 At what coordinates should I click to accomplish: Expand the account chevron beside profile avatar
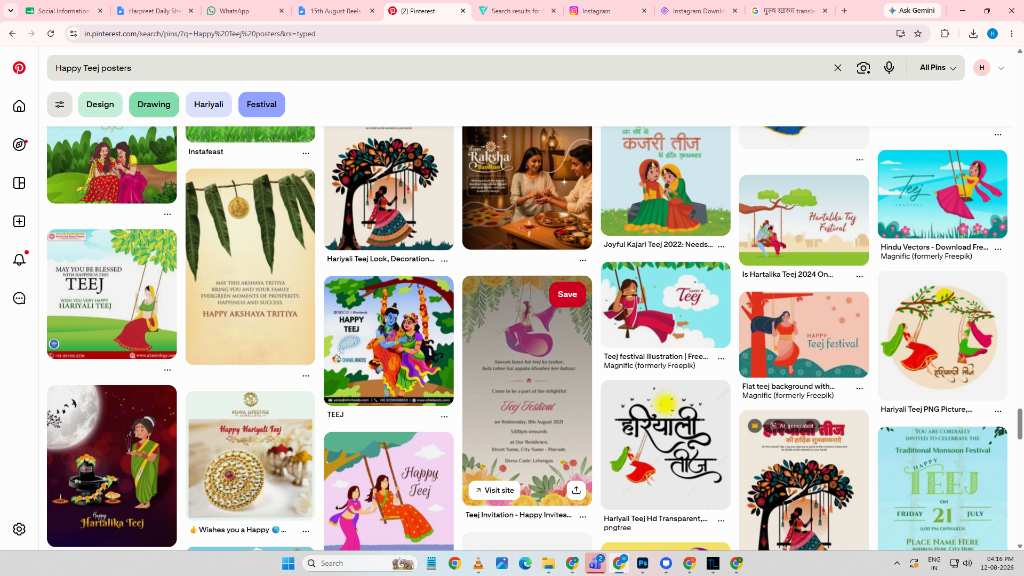pos(1000,68)
